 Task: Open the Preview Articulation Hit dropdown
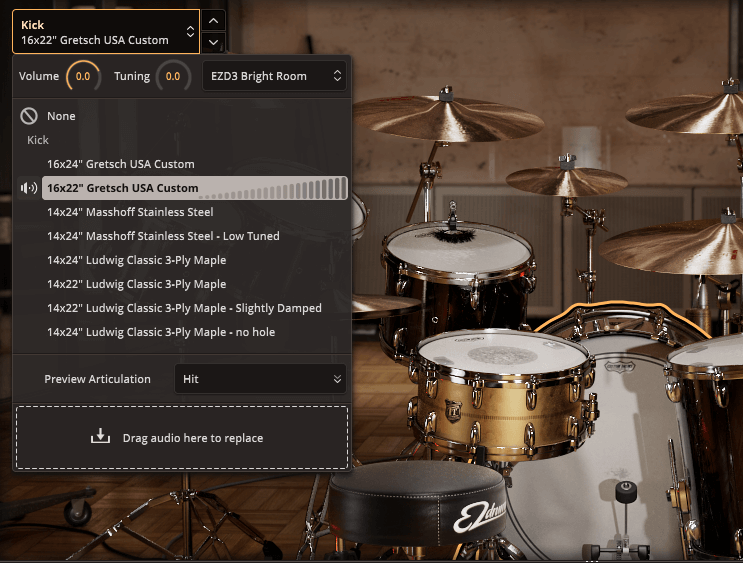[261, 379]
